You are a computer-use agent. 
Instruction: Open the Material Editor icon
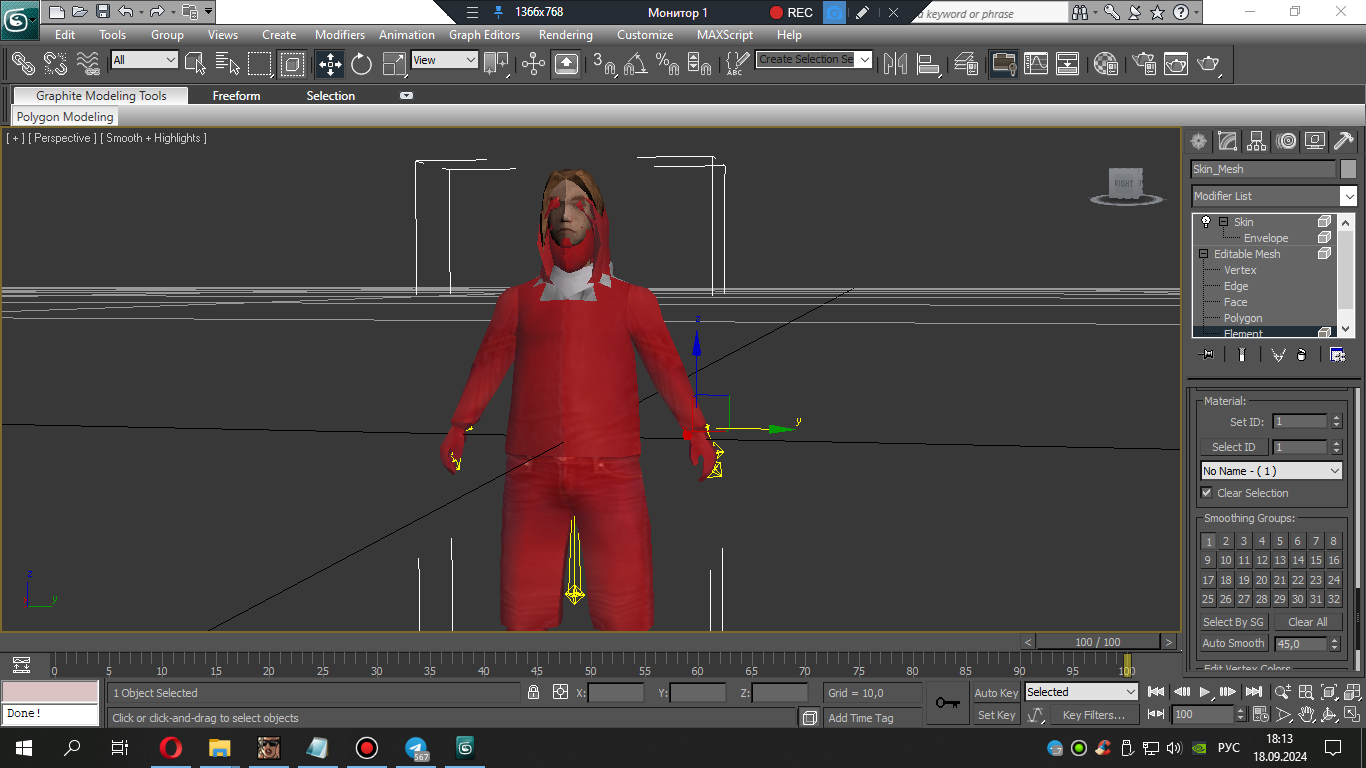pos(1105,64)
